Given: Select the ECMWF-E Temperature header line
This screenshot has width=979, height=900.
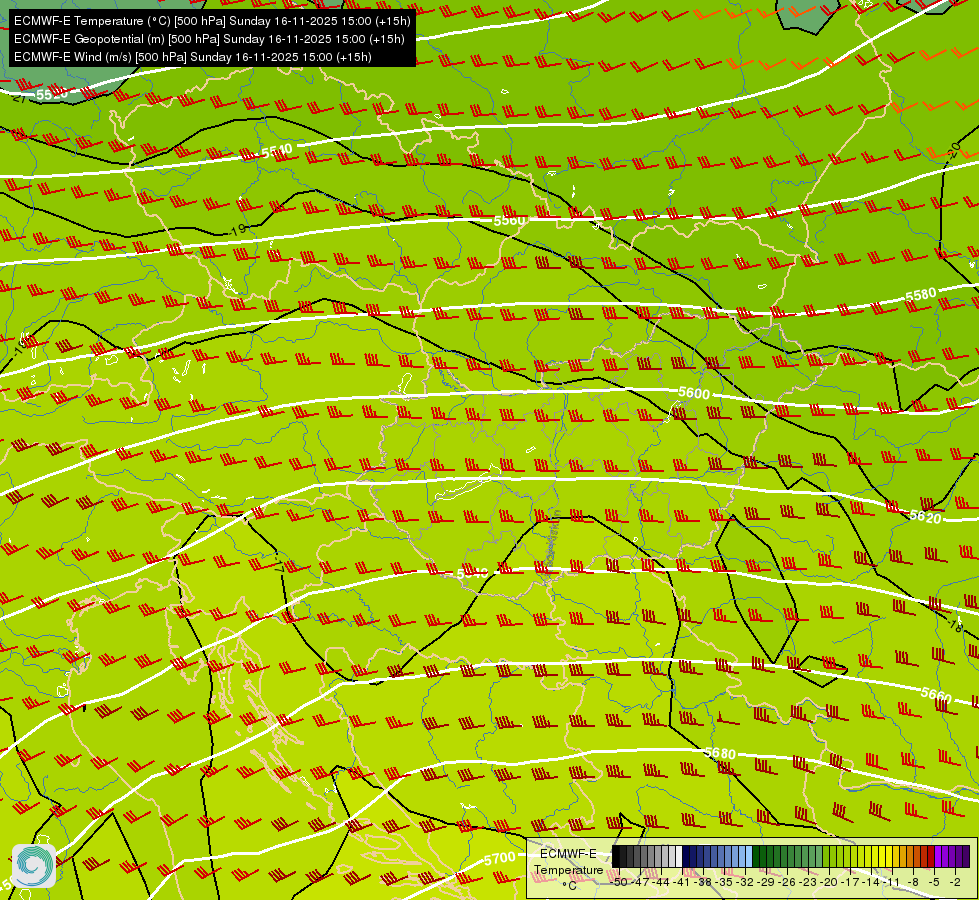Looking at the screenshot, I should point(212,21).
